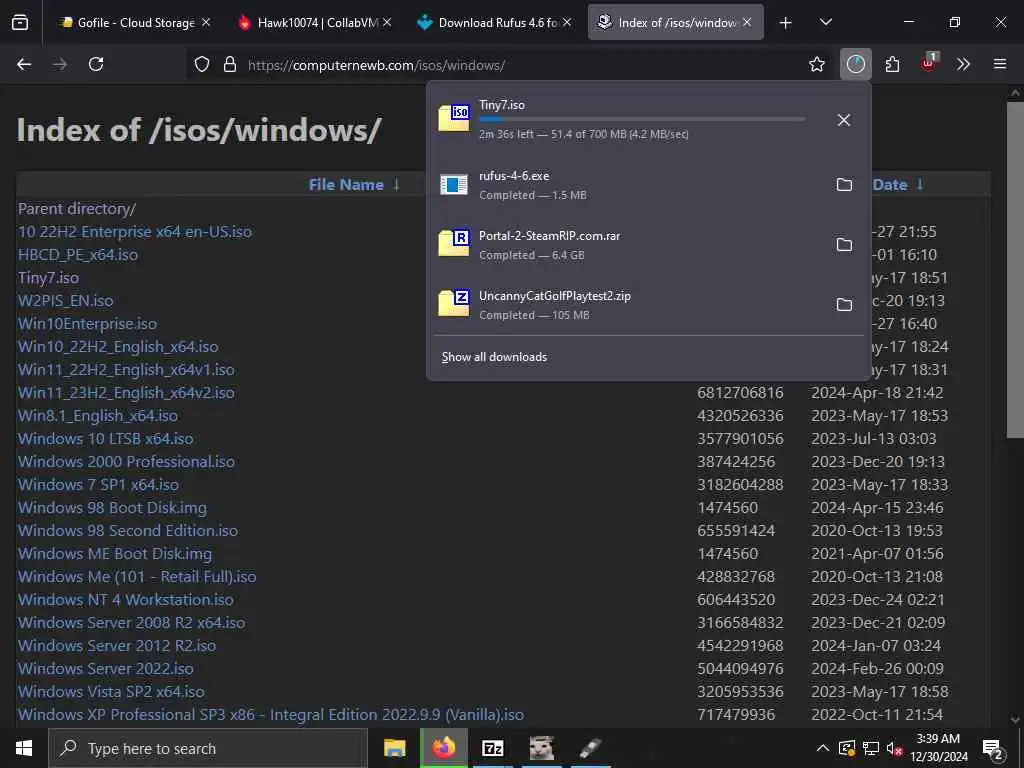This screenshot has height=768, width=1024.
Task: Download 10 22H2 Enterprise x64 en-US.iso
Action: click(135, 232)
